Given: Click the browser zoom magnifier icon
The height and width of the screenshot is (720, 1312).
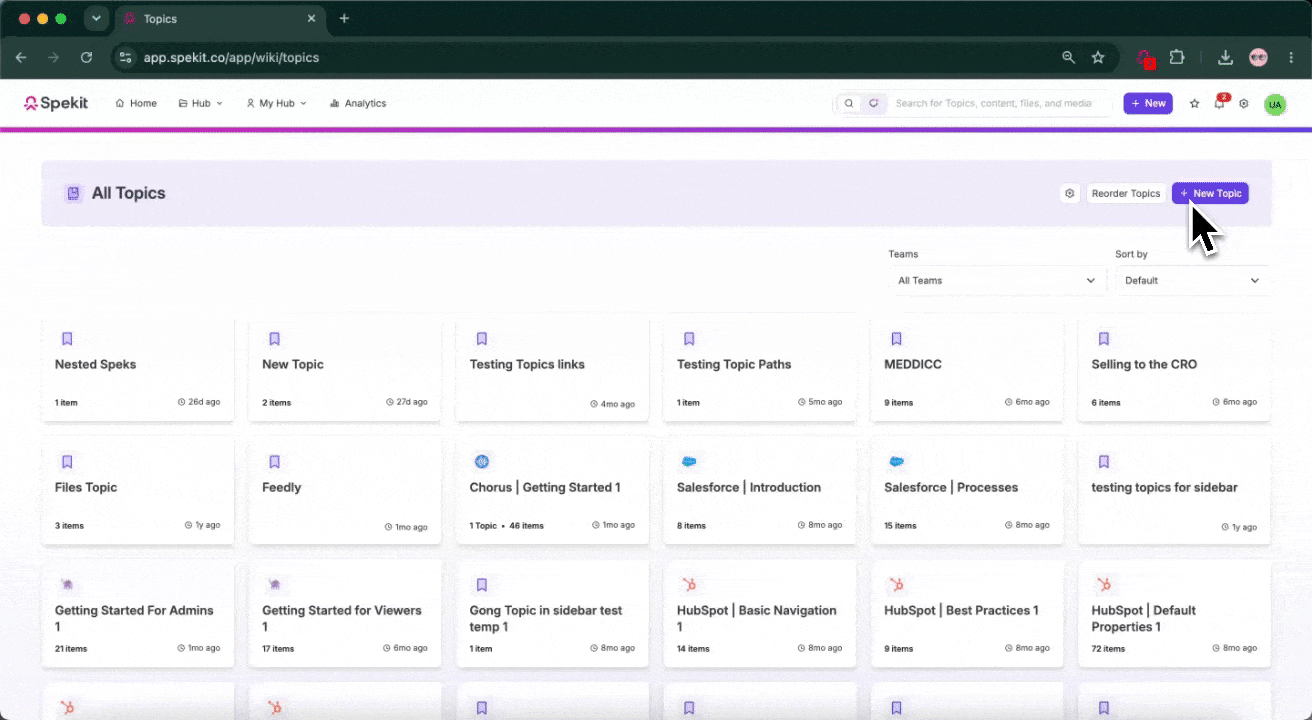Looking at the screenshot, I should click(1068, 58).
